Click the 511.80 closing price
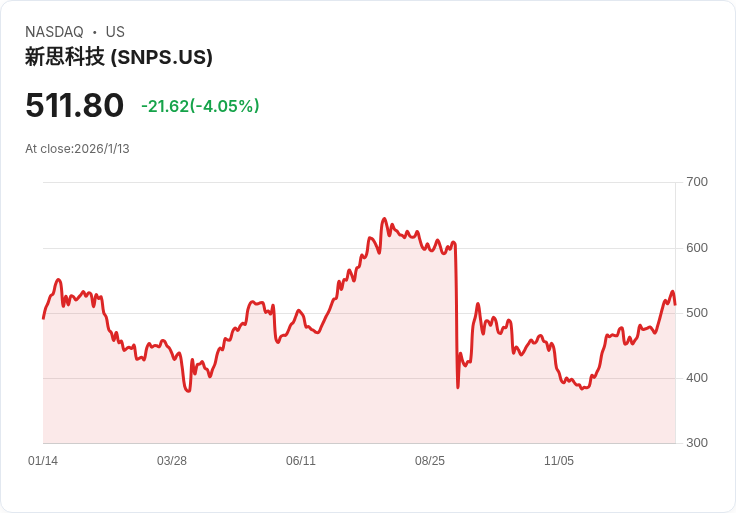The width and height of the screenshot is (736, 513). point(75,106)
